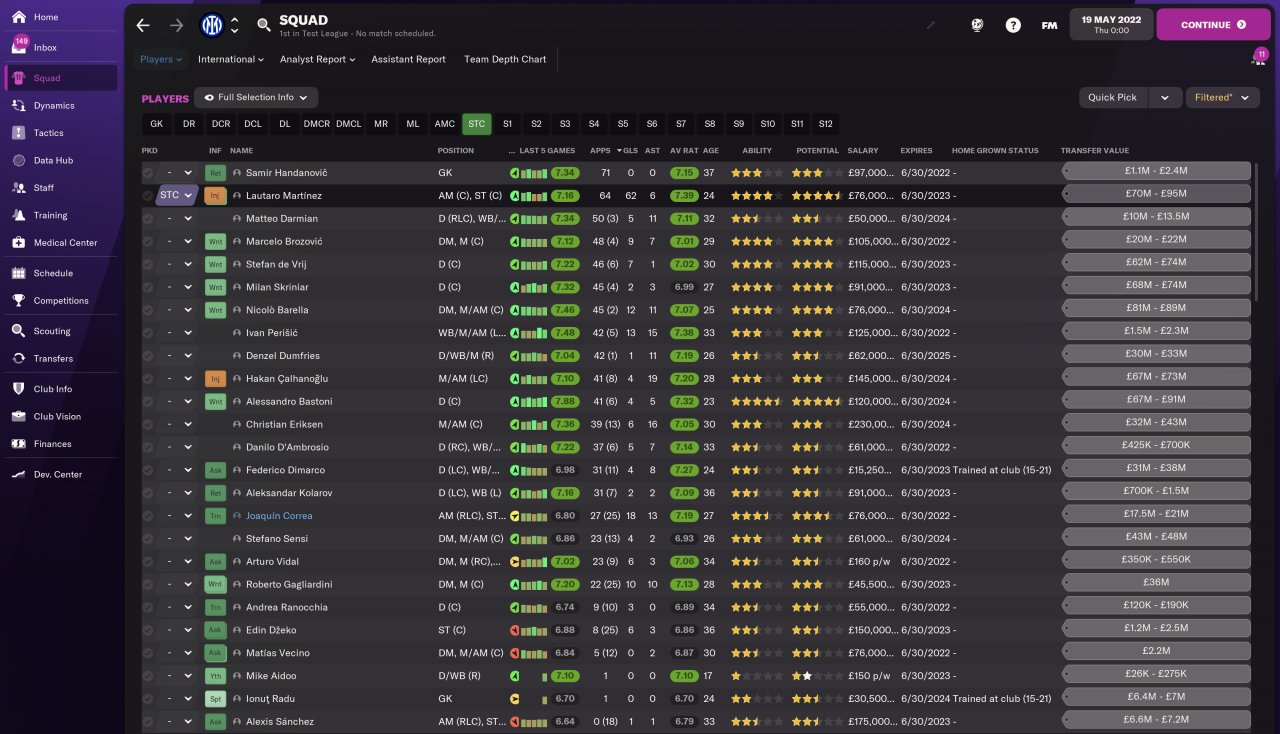Click the Continue button
1280x734 pixels.
click(1213, 25)
